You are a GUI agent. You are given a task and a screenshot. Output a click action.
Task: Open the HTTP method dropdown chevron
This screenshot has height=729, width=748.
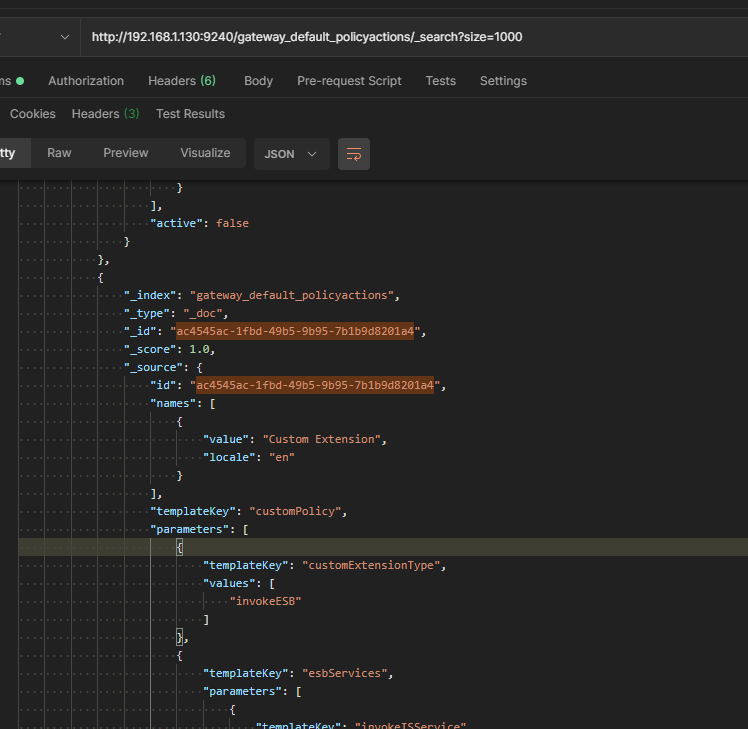click(x=66, y=37)
